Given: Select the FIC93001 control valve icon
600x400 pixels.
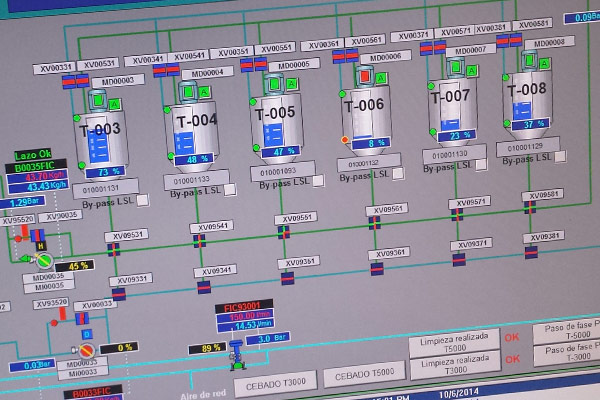Looking at the screenshot, I should click(237, 350).
